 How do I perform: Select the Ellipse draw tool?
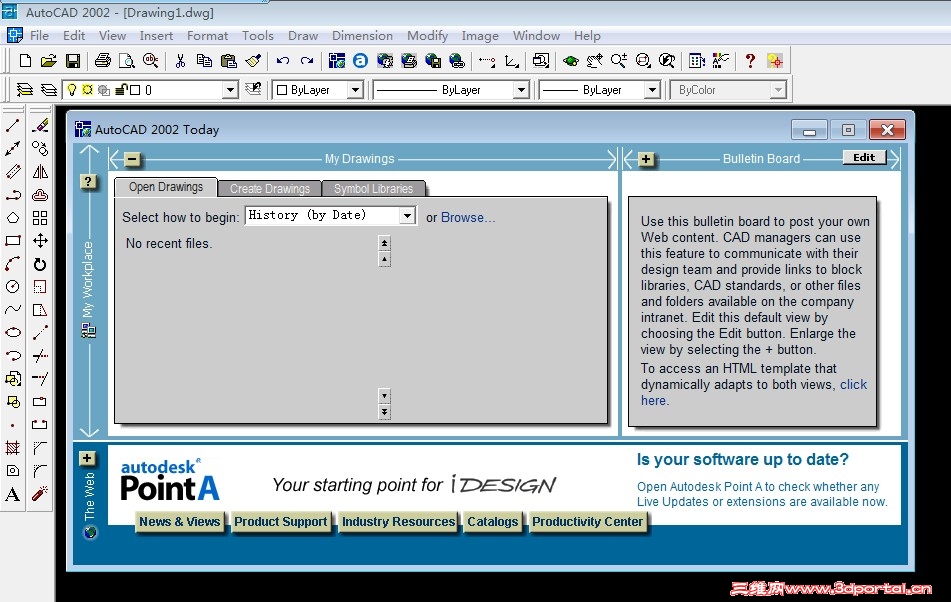13,333
